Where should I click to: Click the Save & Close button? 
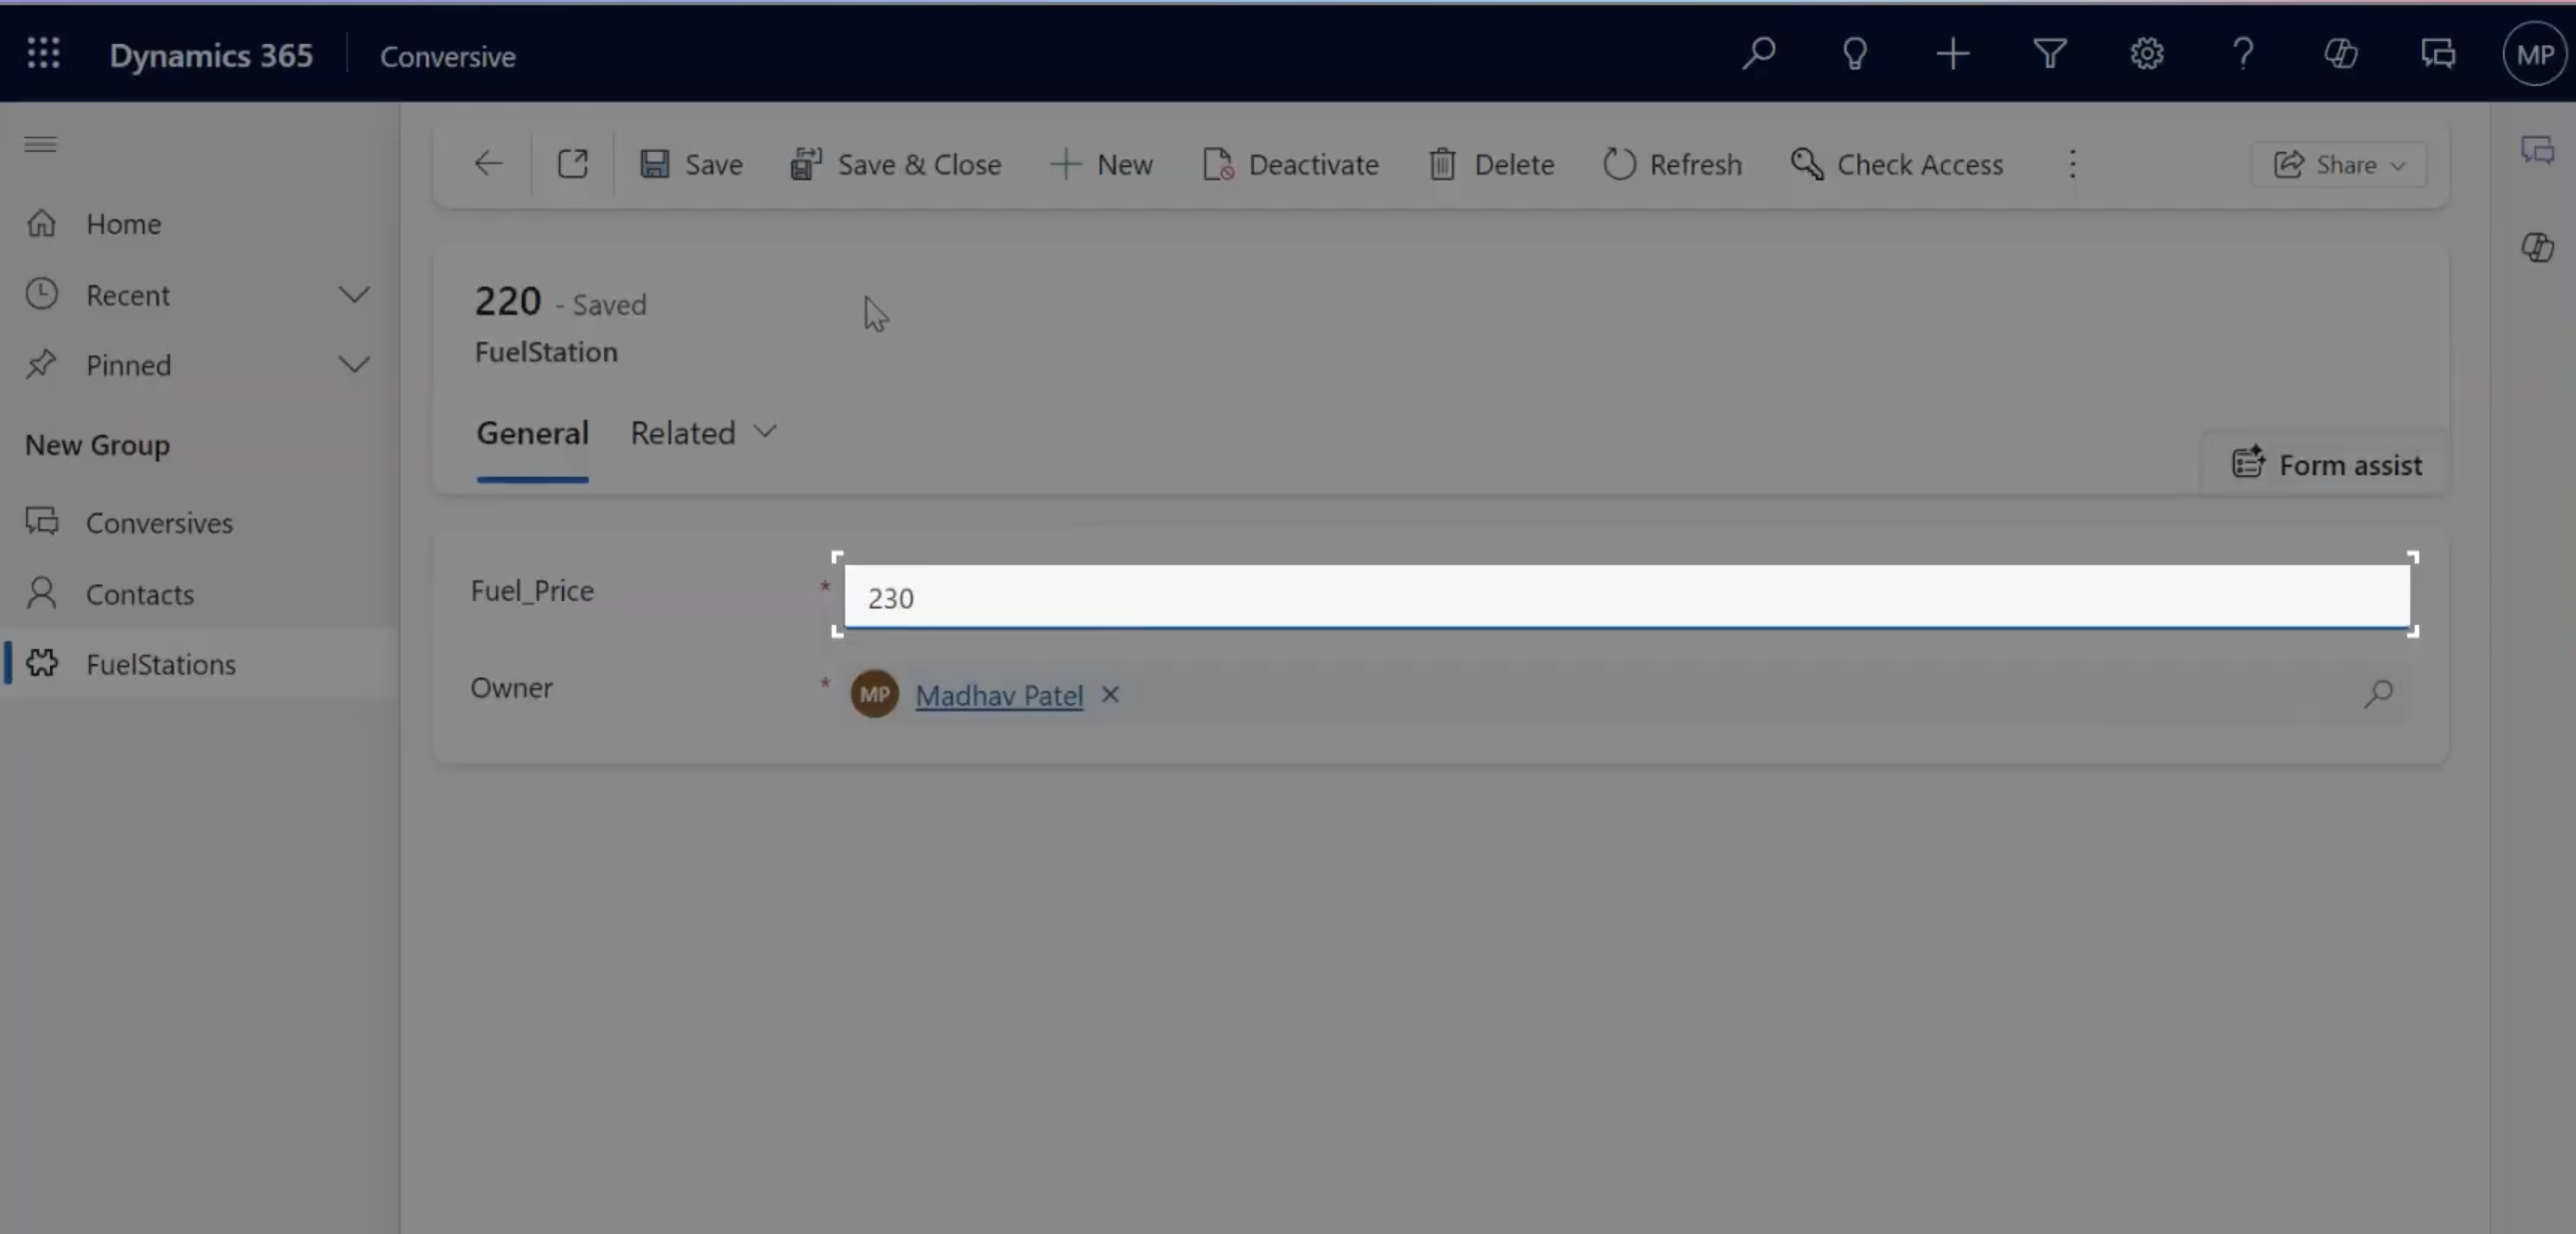[x=895, y=164]
